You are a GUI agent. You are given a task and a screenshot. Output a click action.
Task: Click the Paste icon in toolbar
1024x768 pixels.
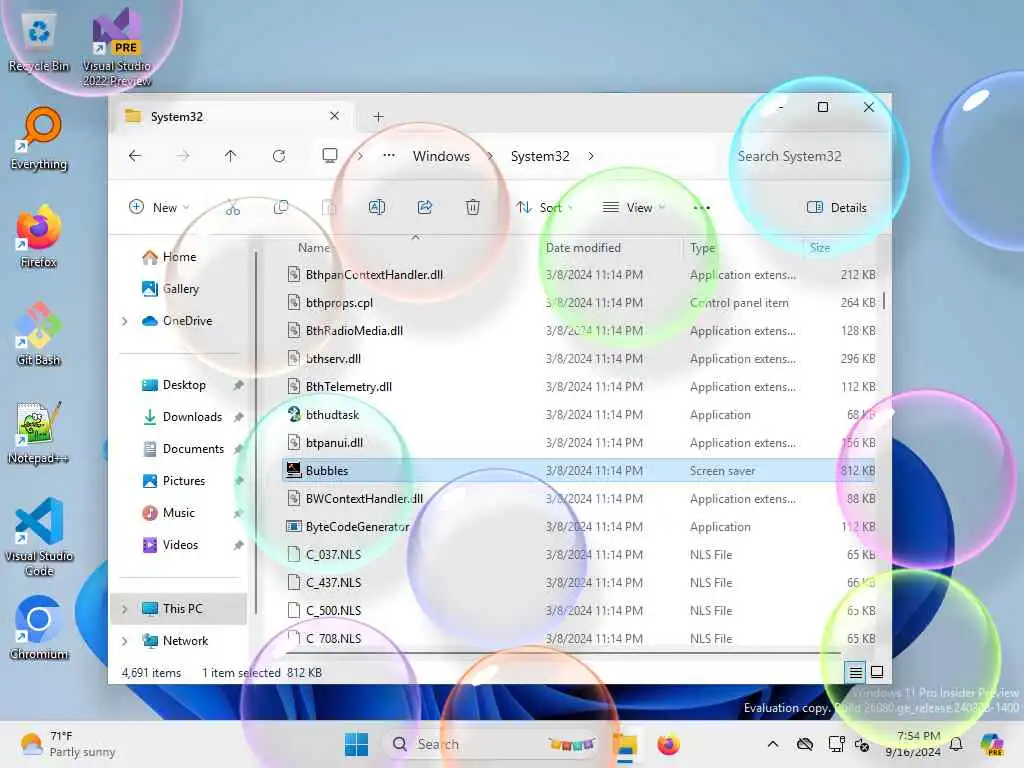click(329, 208)
